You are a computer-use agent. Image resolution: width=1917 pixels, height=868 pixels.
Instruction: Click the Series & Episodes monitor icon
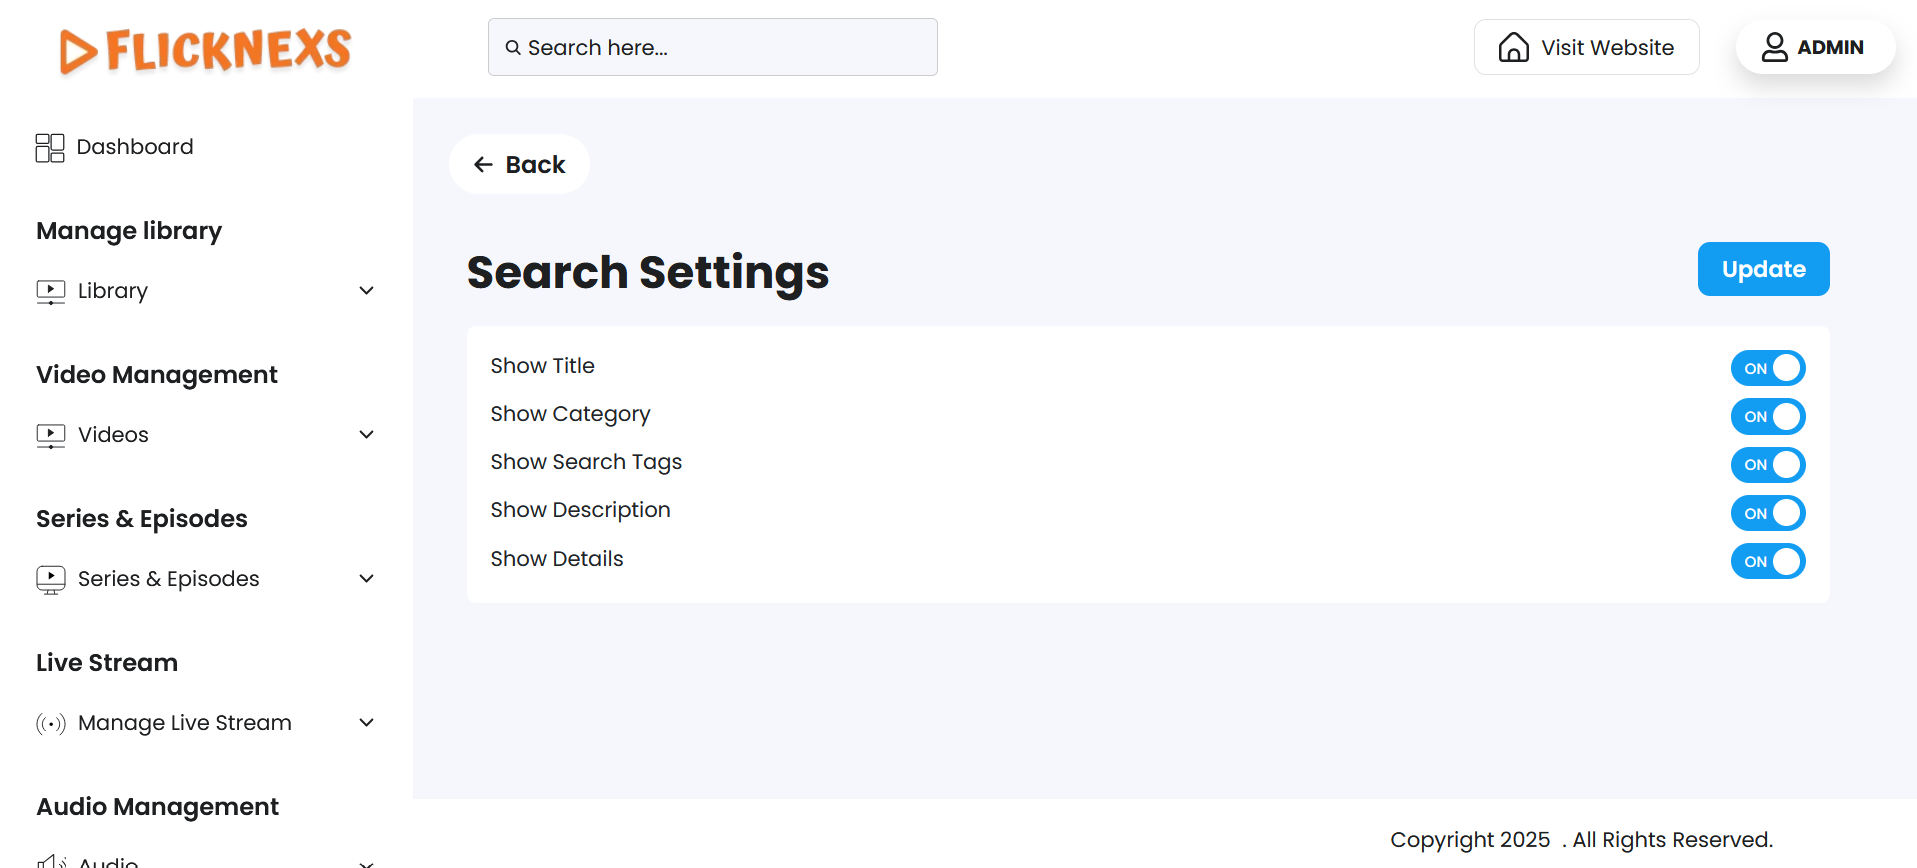coord(51,579)
